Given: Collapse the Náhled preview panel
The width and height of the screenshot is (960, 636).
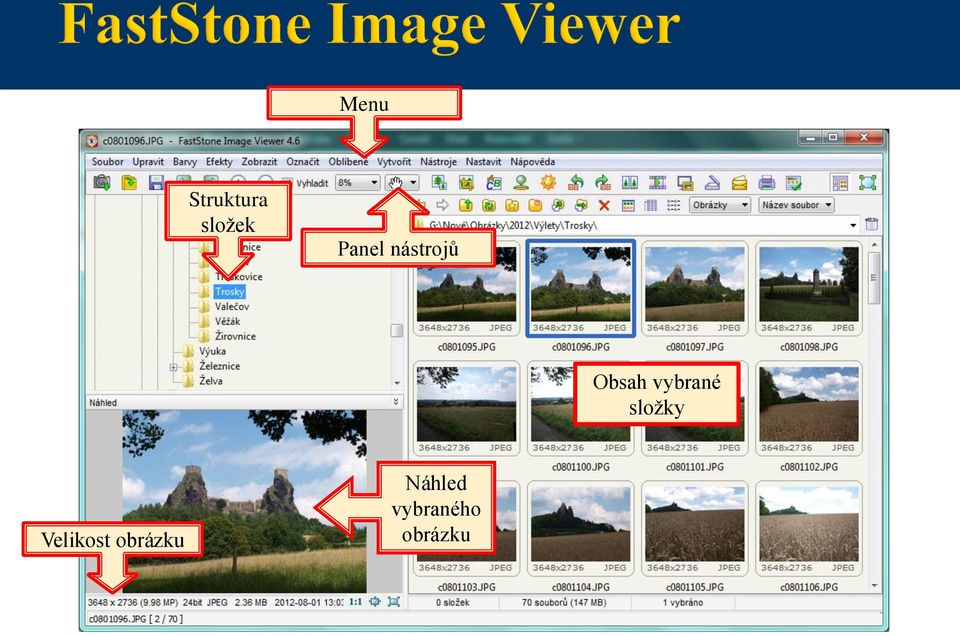Looking at the screenshot, I should [x=396, y=402].
